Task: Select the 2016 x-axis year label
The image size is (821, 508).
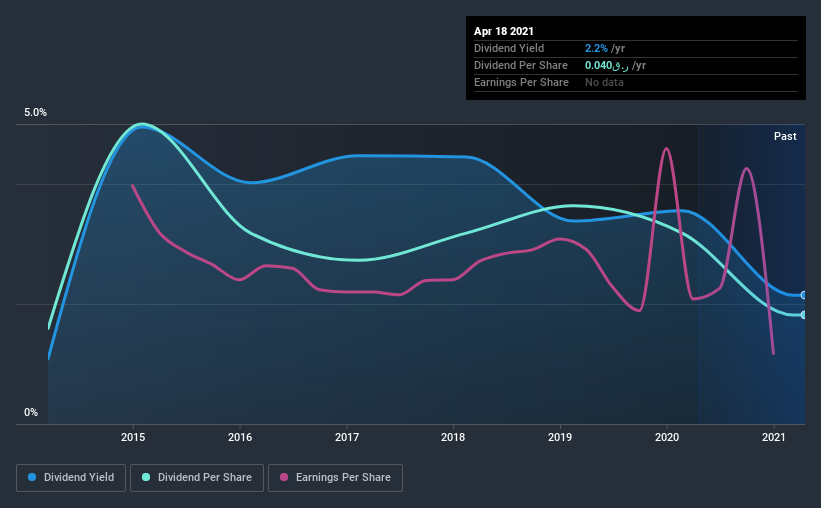Action: 240,437
